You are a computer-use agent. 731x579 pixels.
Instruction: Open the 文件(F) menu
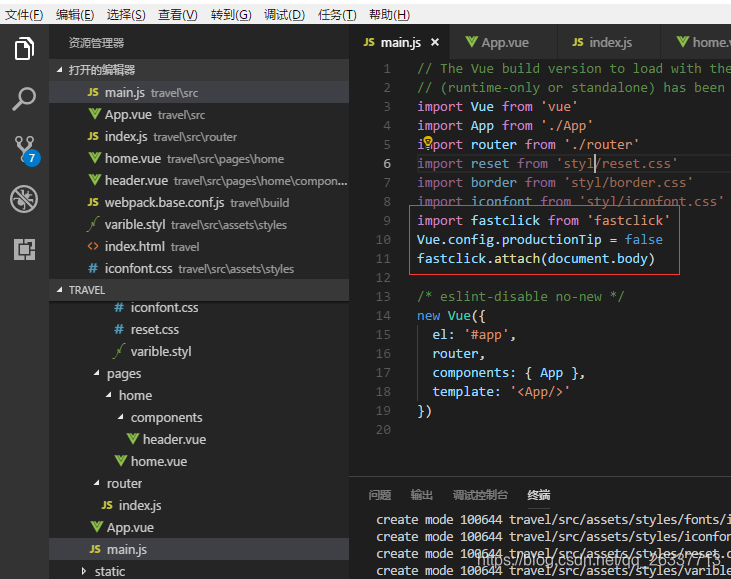[24, 15]
